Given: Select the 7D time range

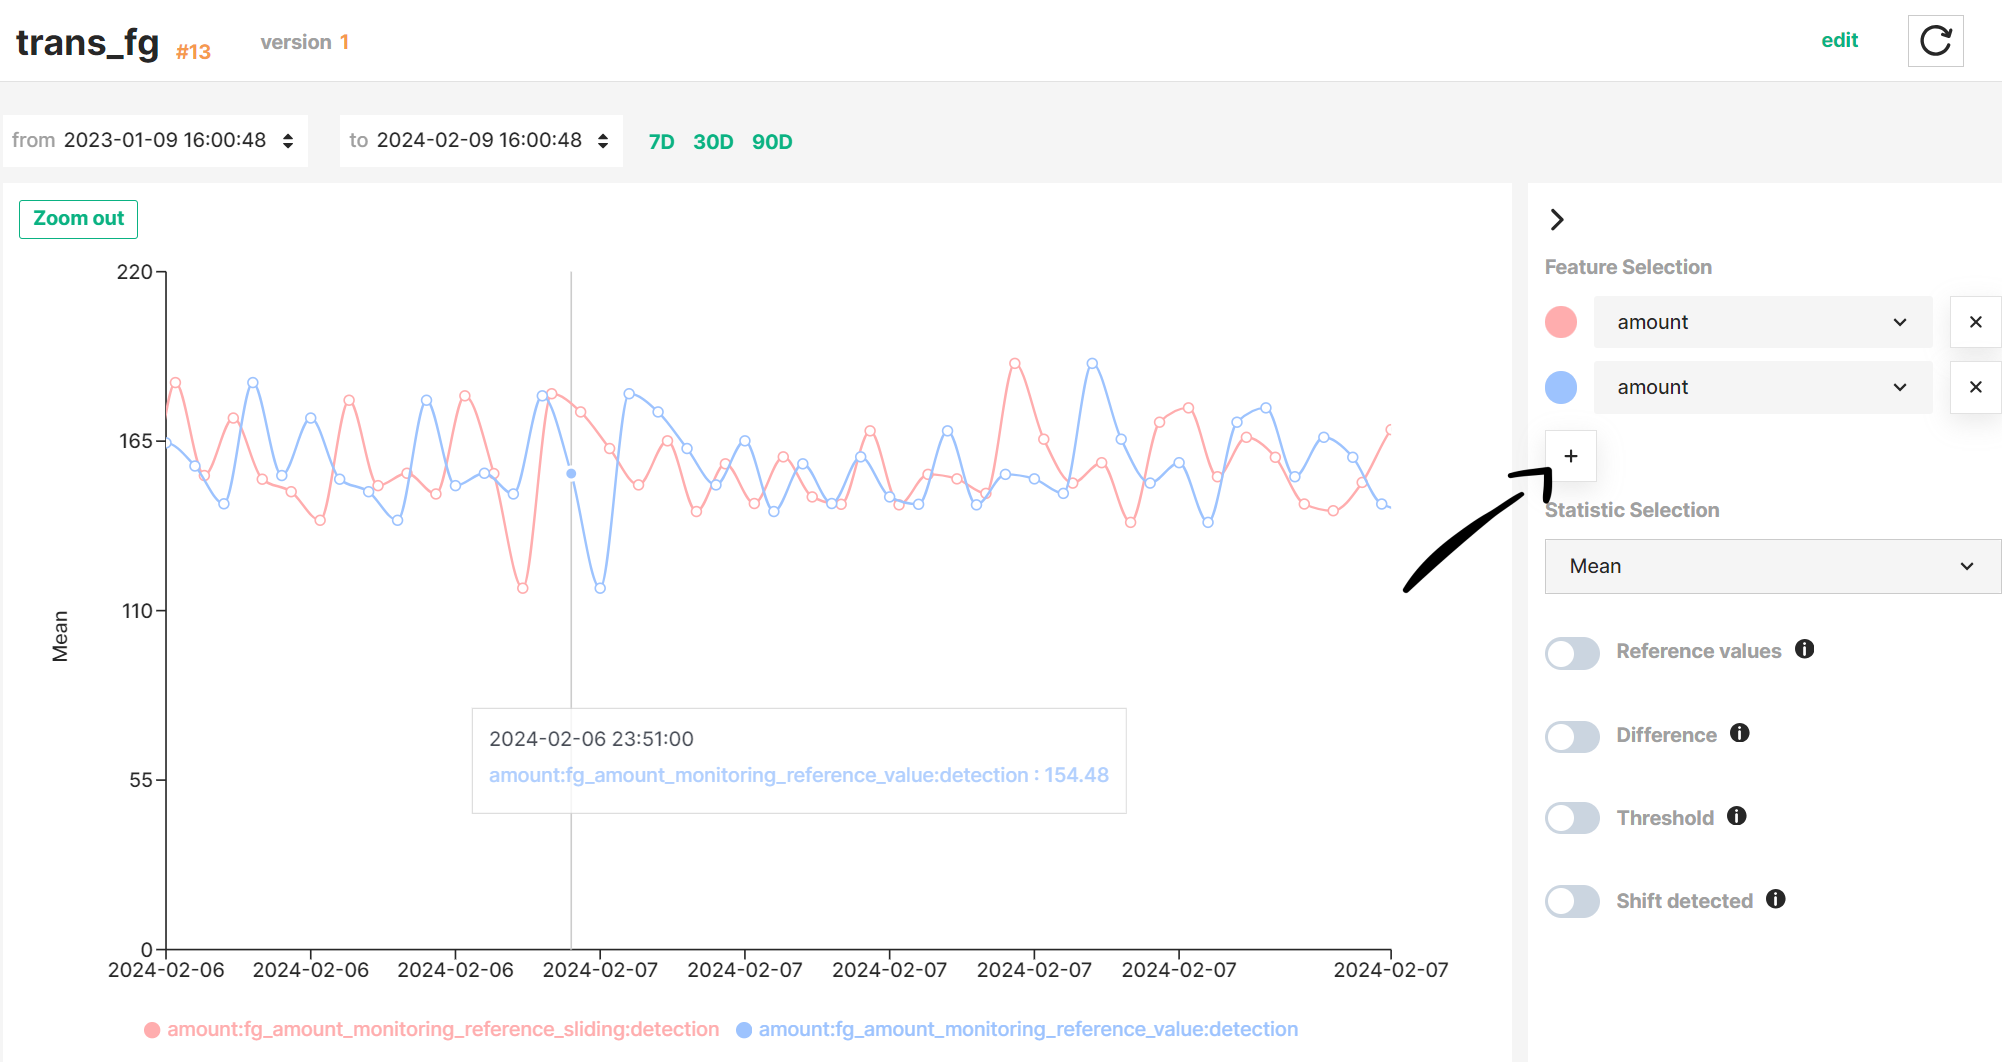Looking at the screenshot, I should [661, 141].
